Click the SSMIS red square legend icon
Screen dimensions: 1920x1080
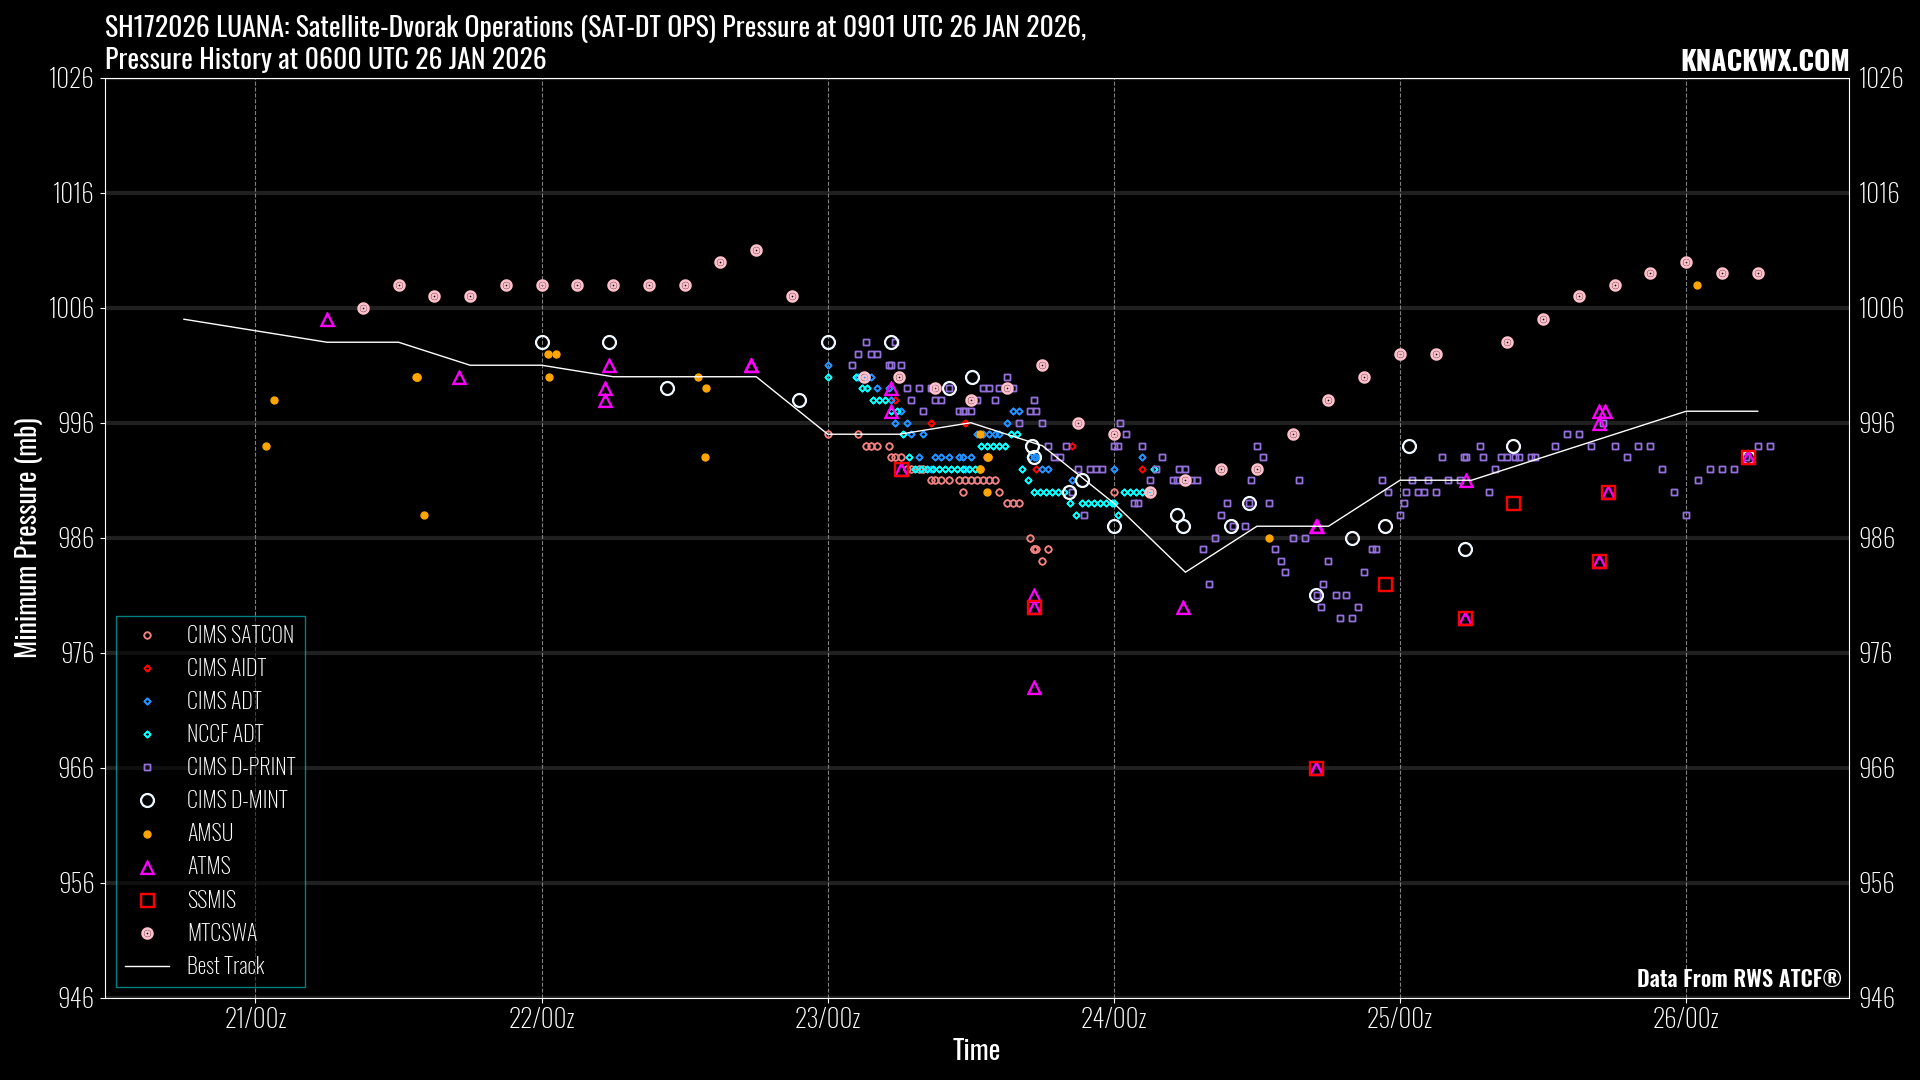tap(147, 900)
